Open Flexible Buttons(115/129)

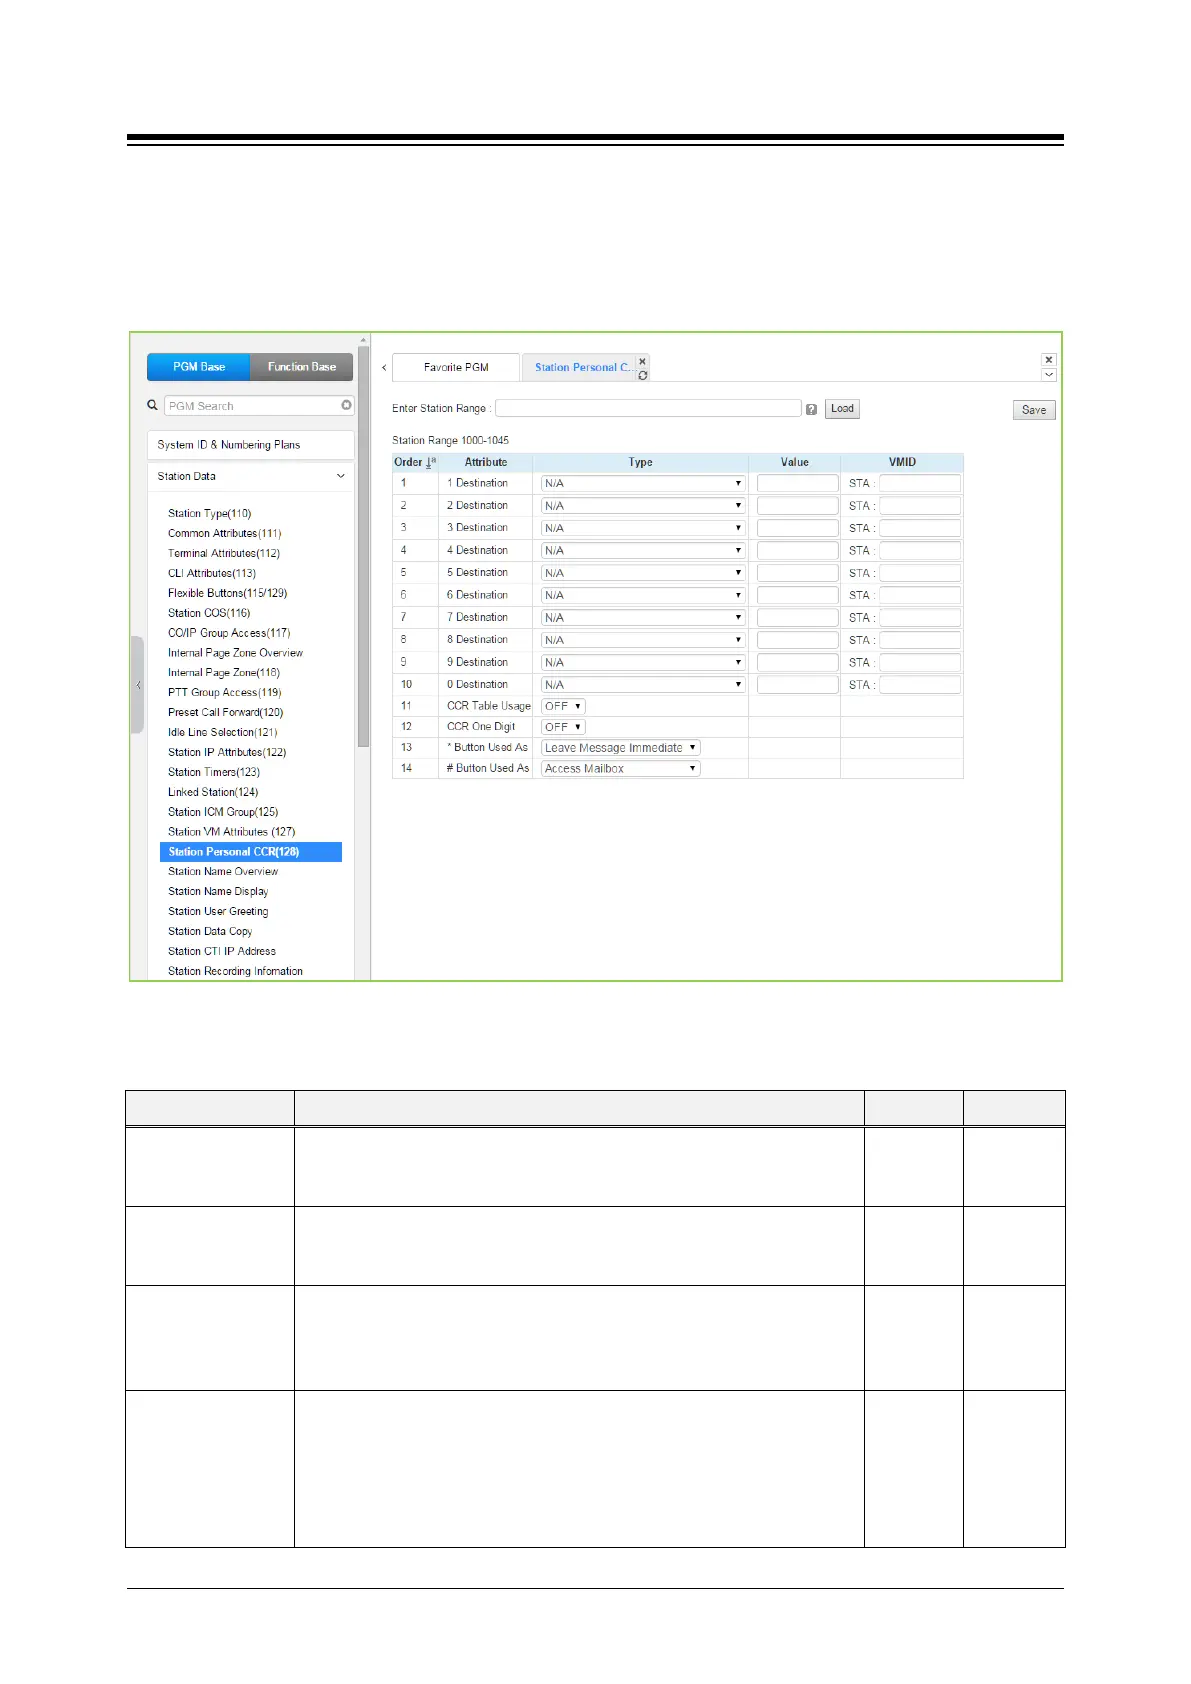click(x=227, y=593)
